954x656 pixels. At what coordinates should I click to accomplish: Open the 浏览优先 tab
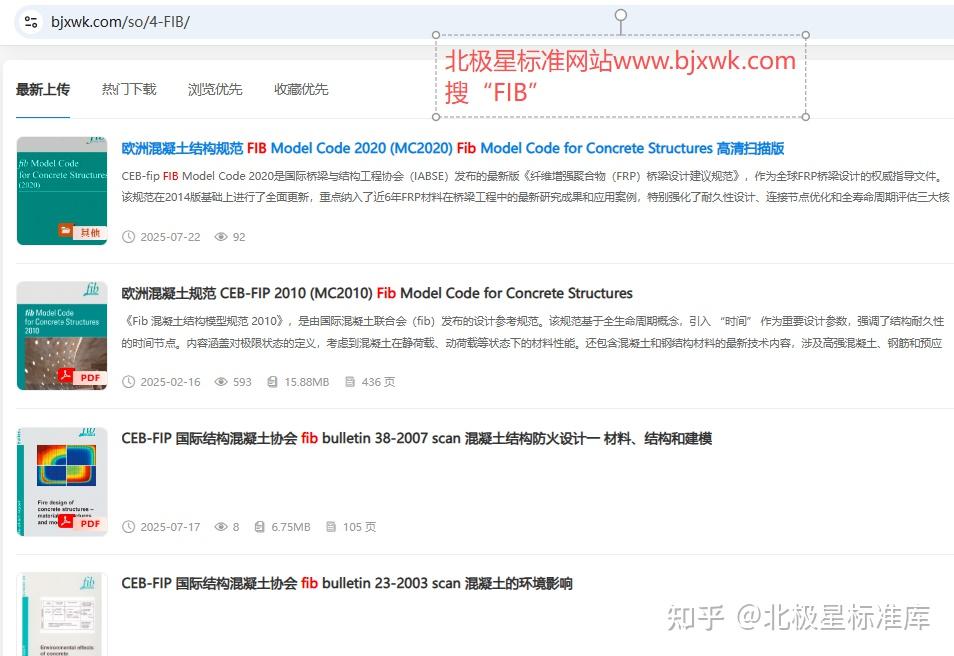[214, 89]
